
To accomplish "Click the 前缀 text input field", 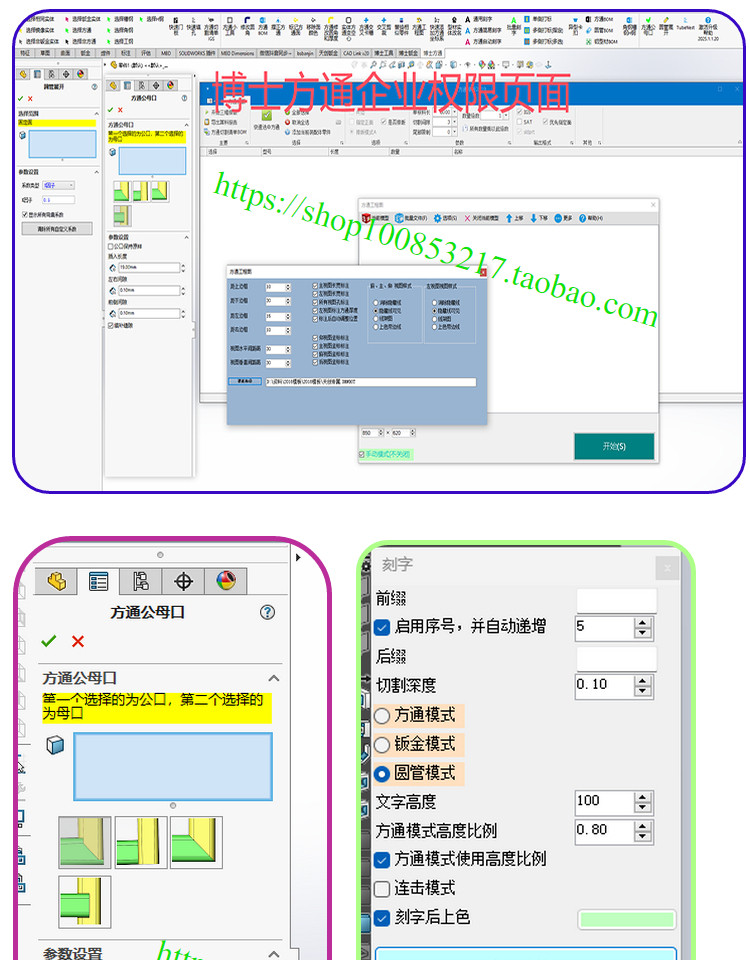I will pos(617,600).
